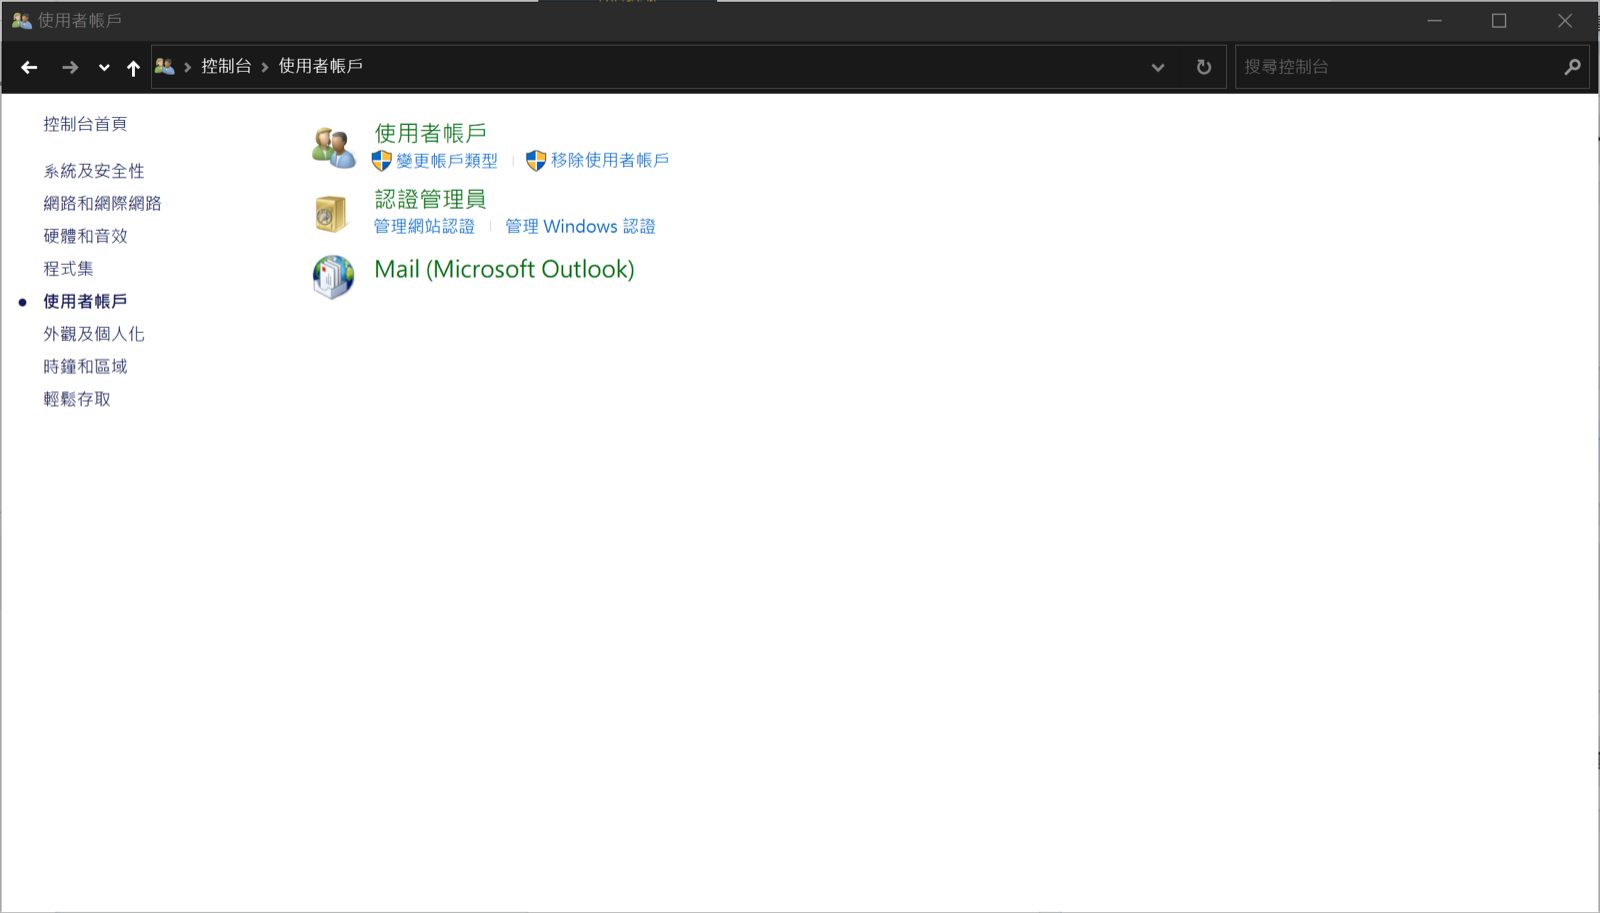This screenshot has height=913, width=1600.
Task: Select 控制台 in the breadcrumb path
Action: pos(226,66)
